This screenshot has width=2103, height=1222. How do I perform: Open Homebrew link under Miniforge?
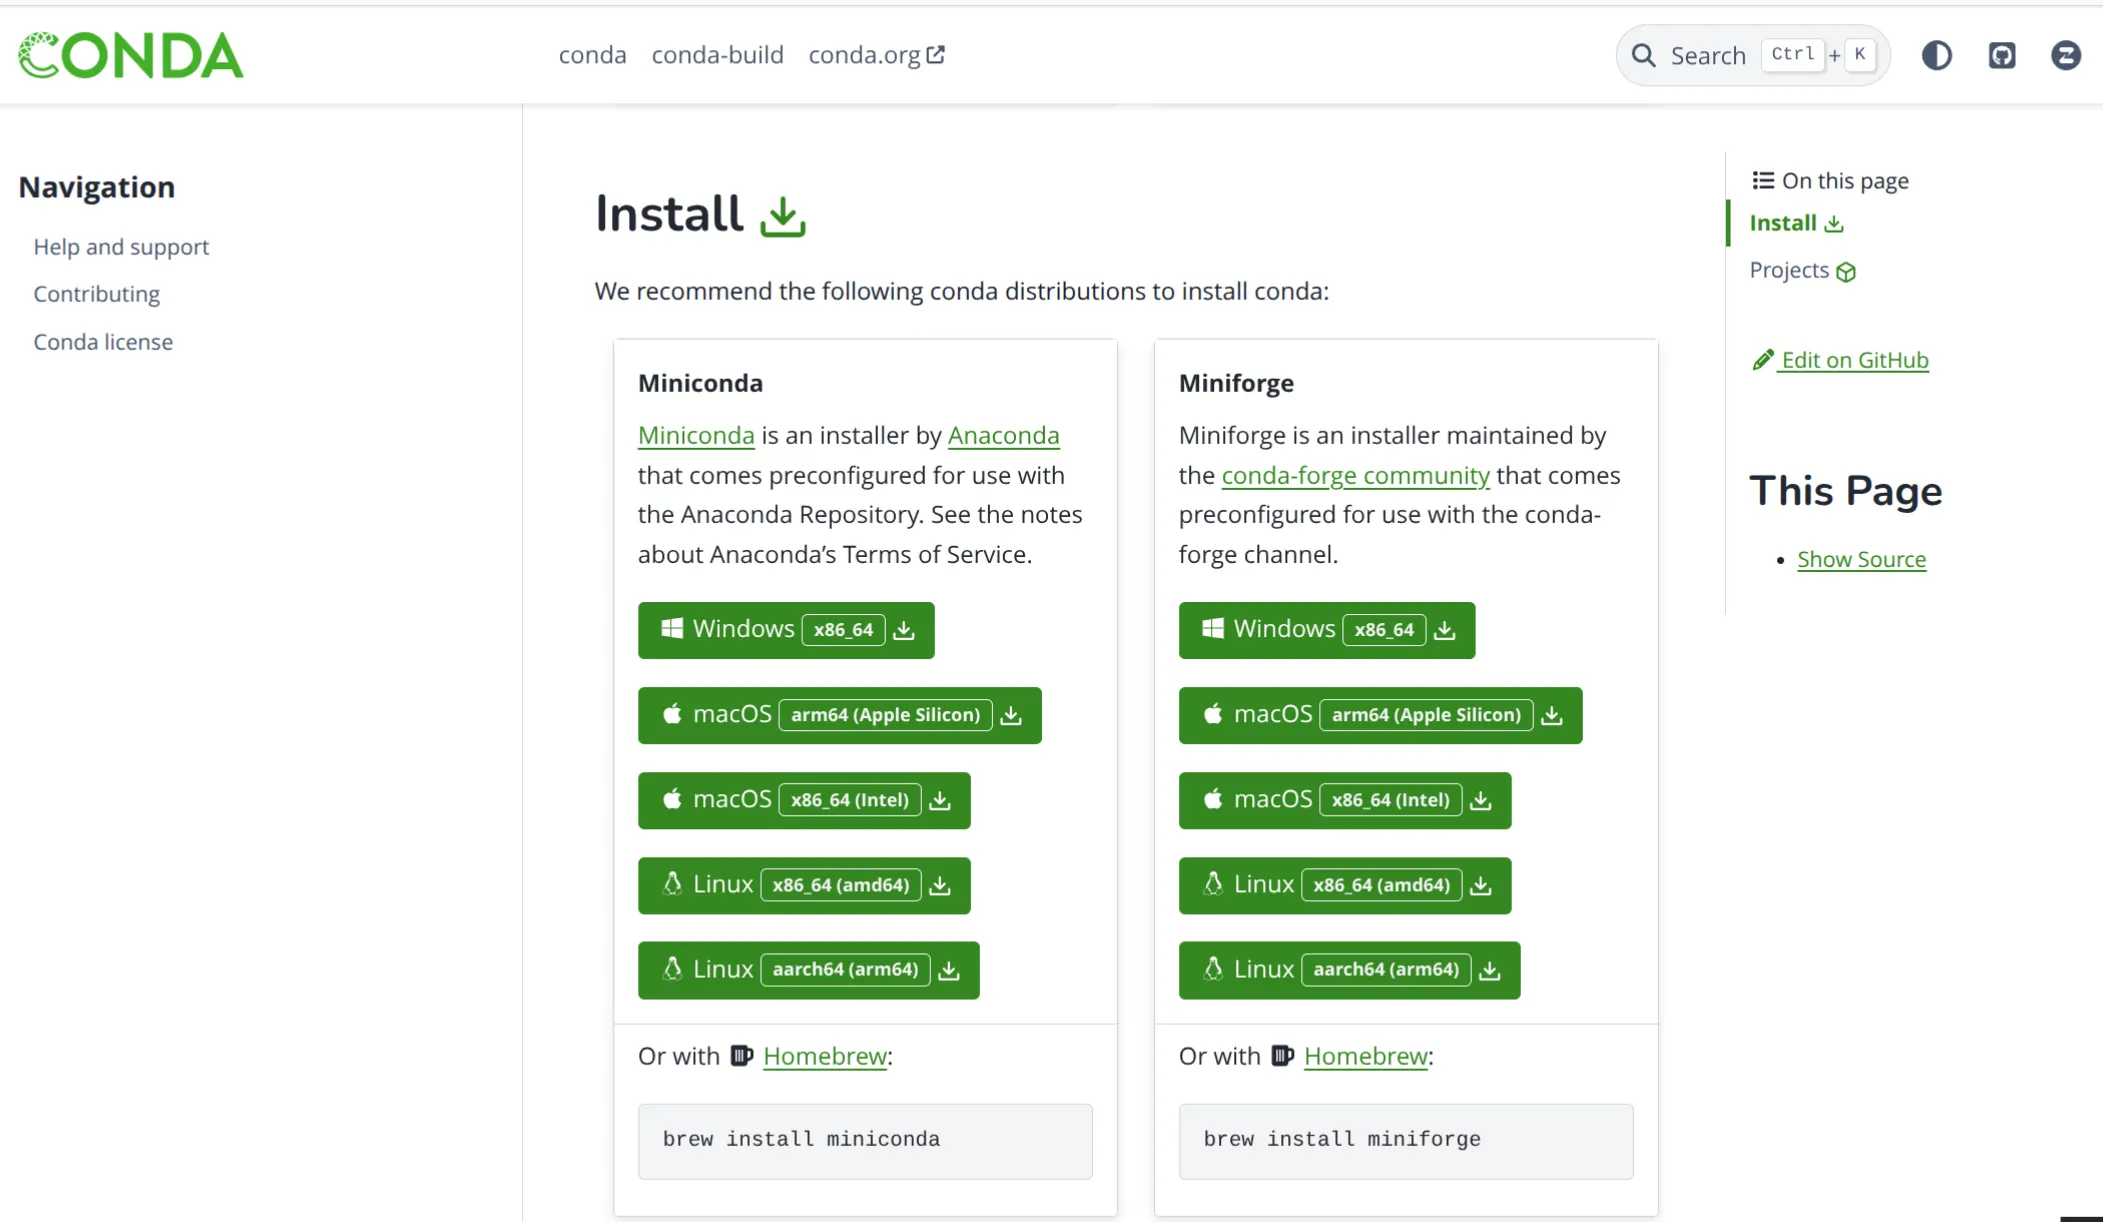(1366, 1056)
